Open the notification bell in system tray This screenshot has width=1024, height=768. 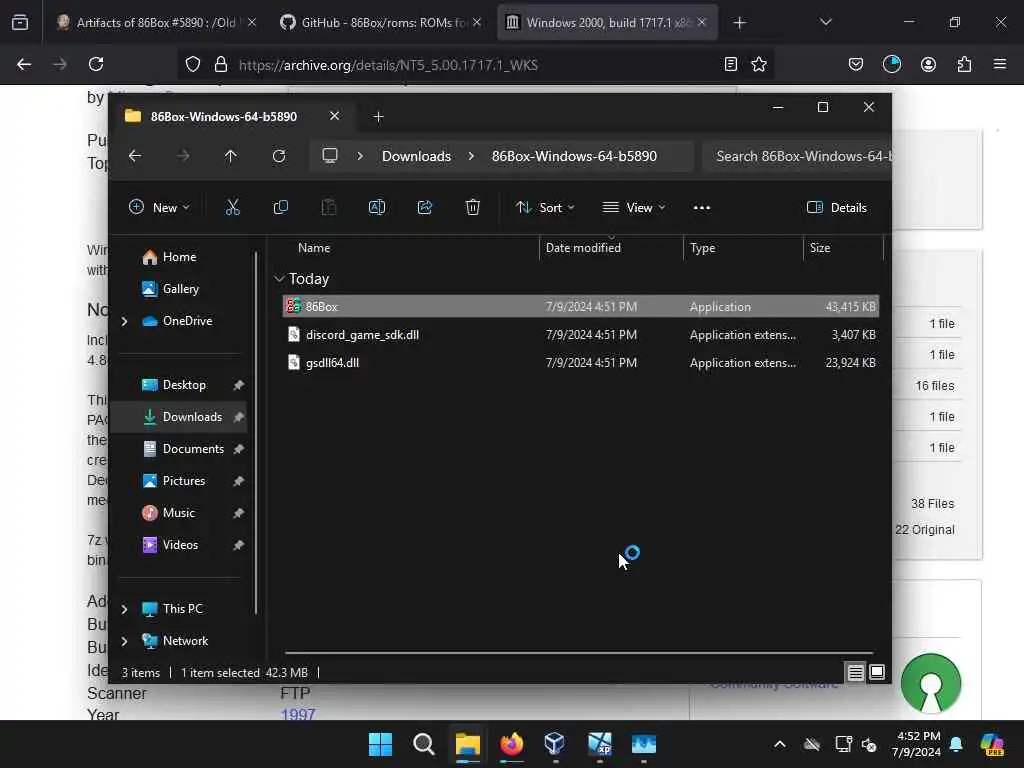[956, 744]
